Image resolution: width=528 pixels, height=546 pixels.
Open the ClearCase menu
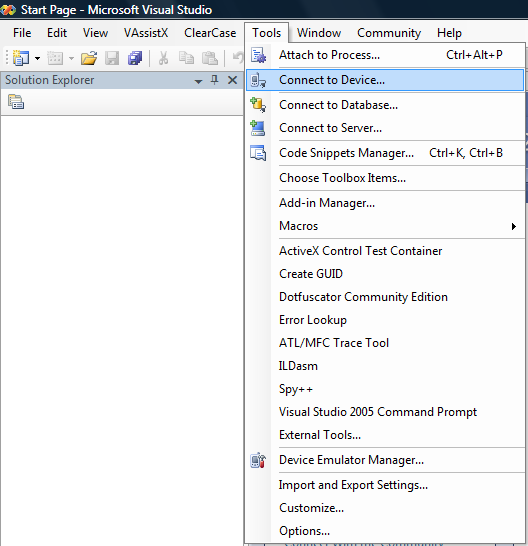(210, 33)
